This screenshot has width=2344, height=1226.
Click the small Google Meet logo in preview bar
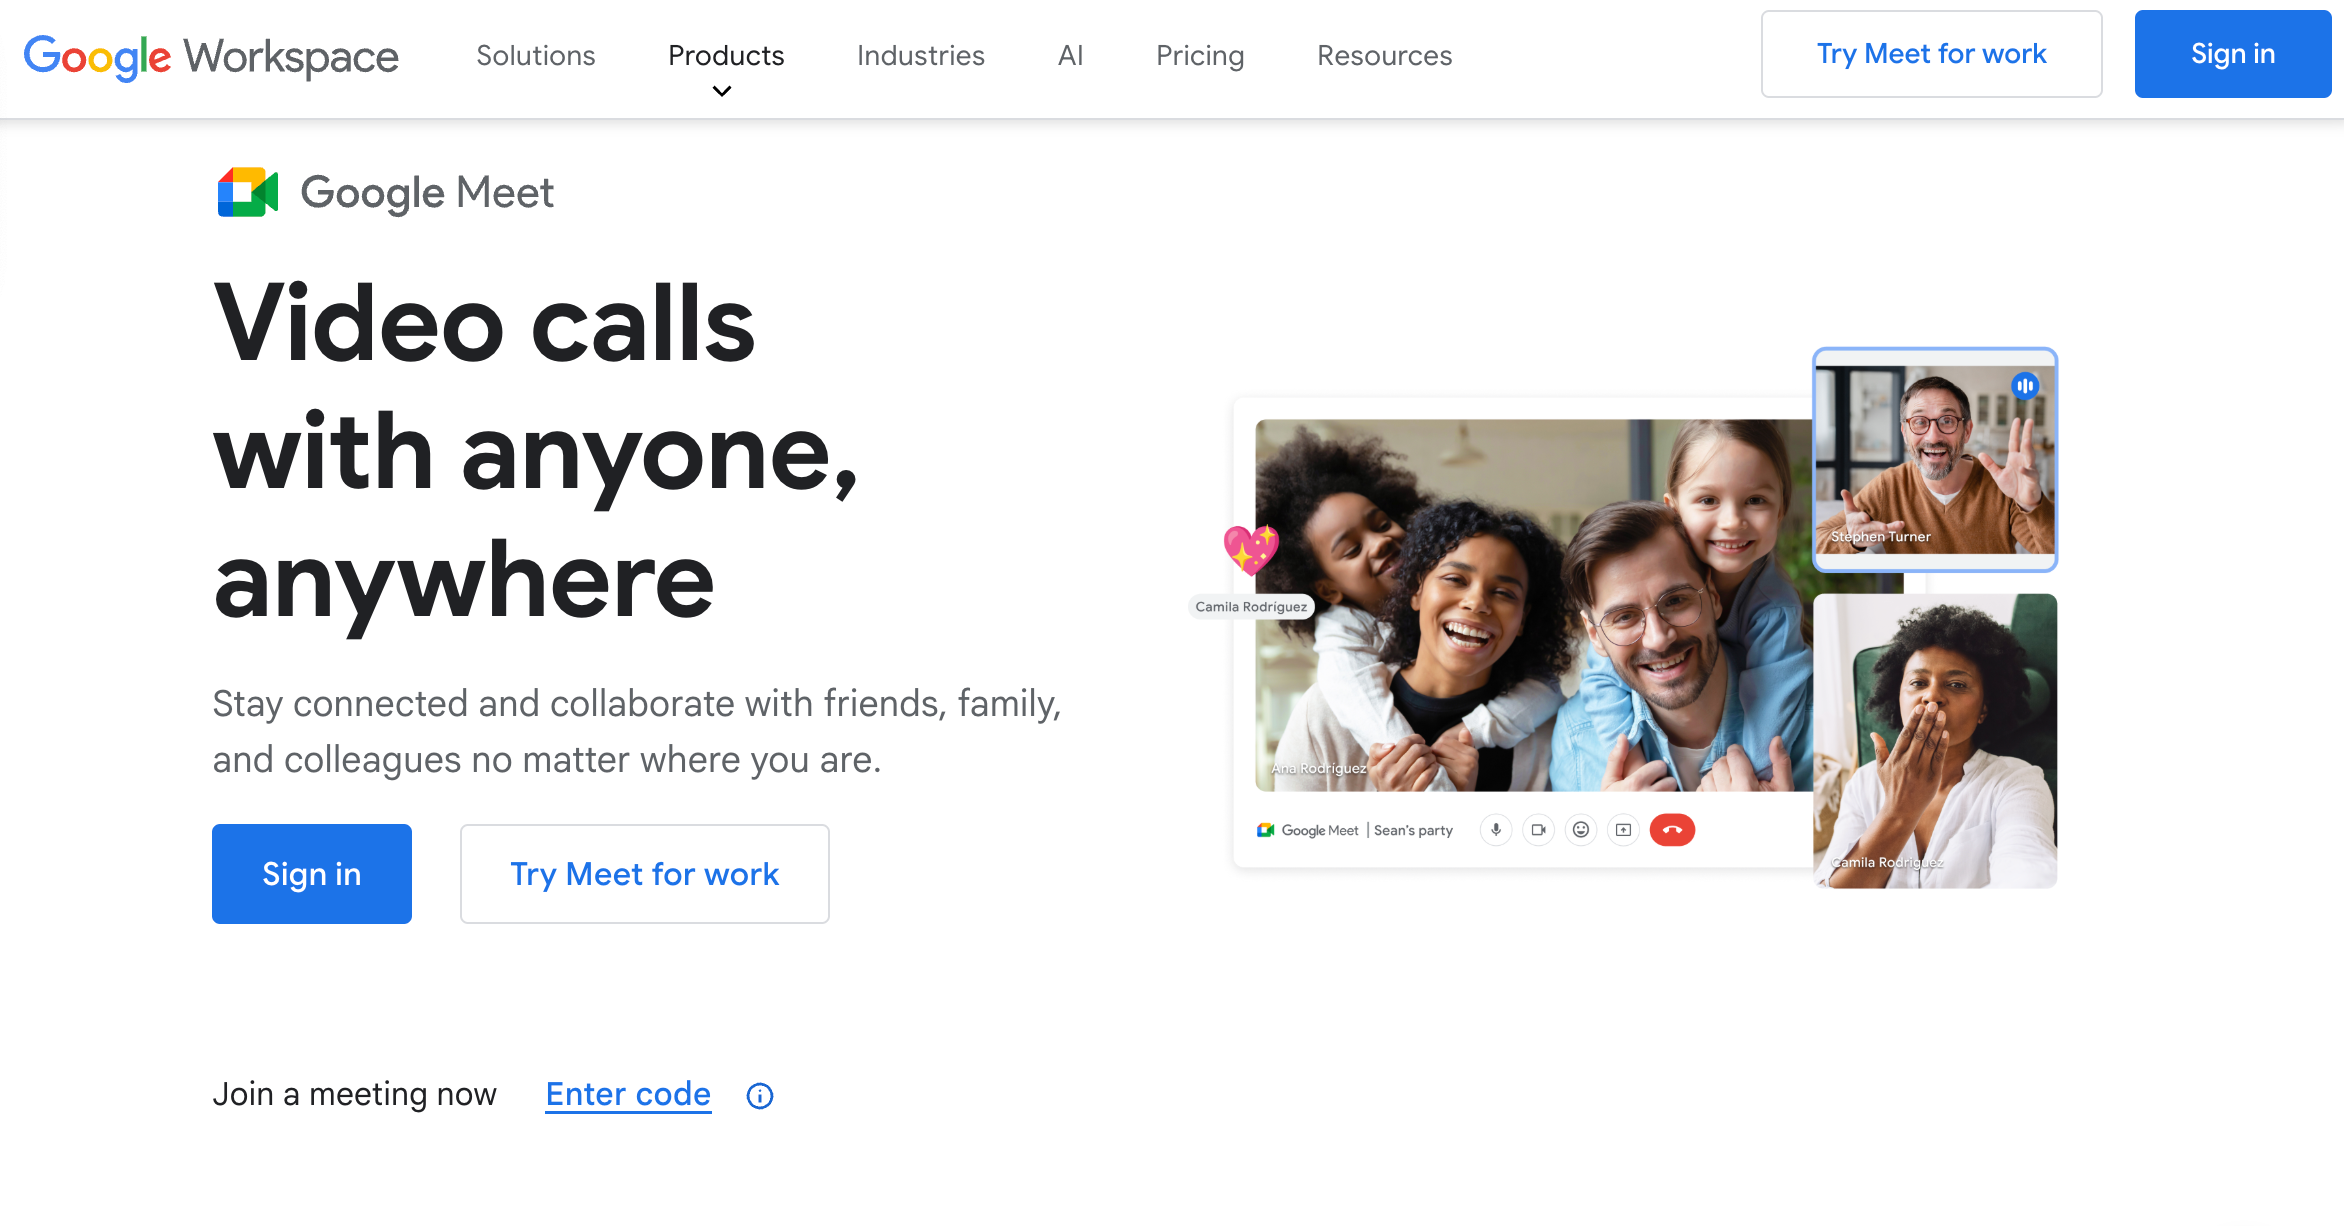[1265, 830]
